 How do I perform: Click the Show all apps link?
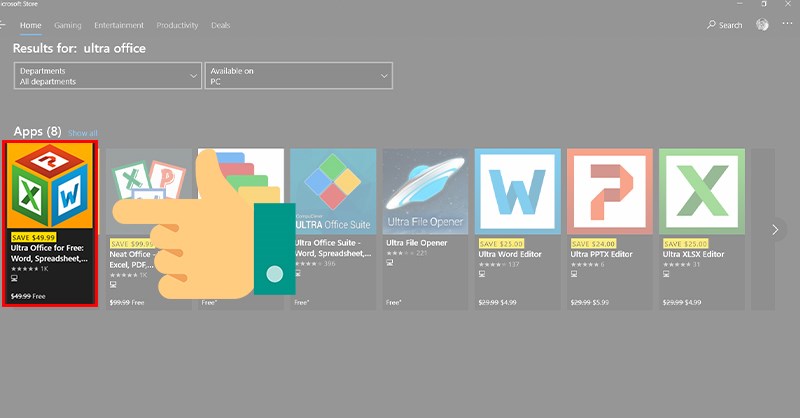pos(83,133)
